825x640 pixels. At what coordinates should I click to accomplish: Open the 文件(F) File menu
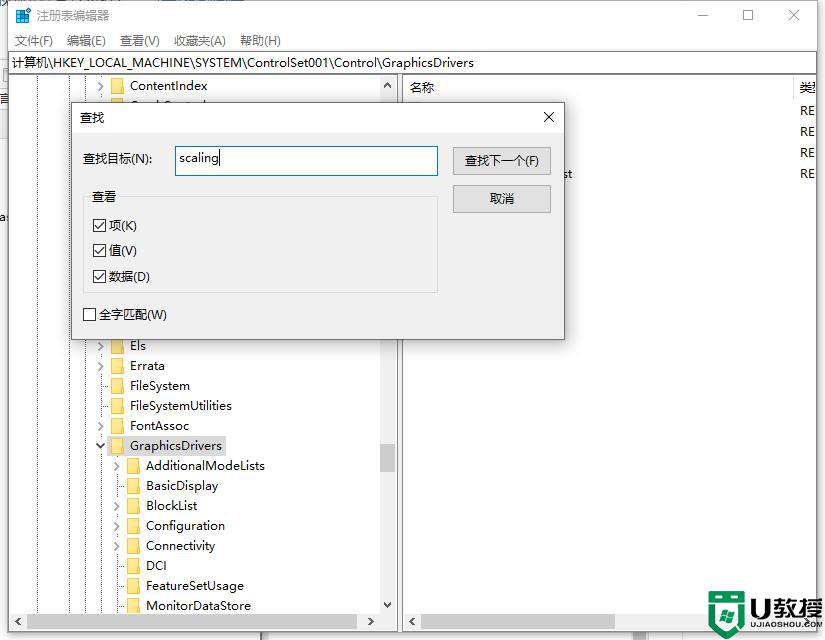tap(34, 40)
